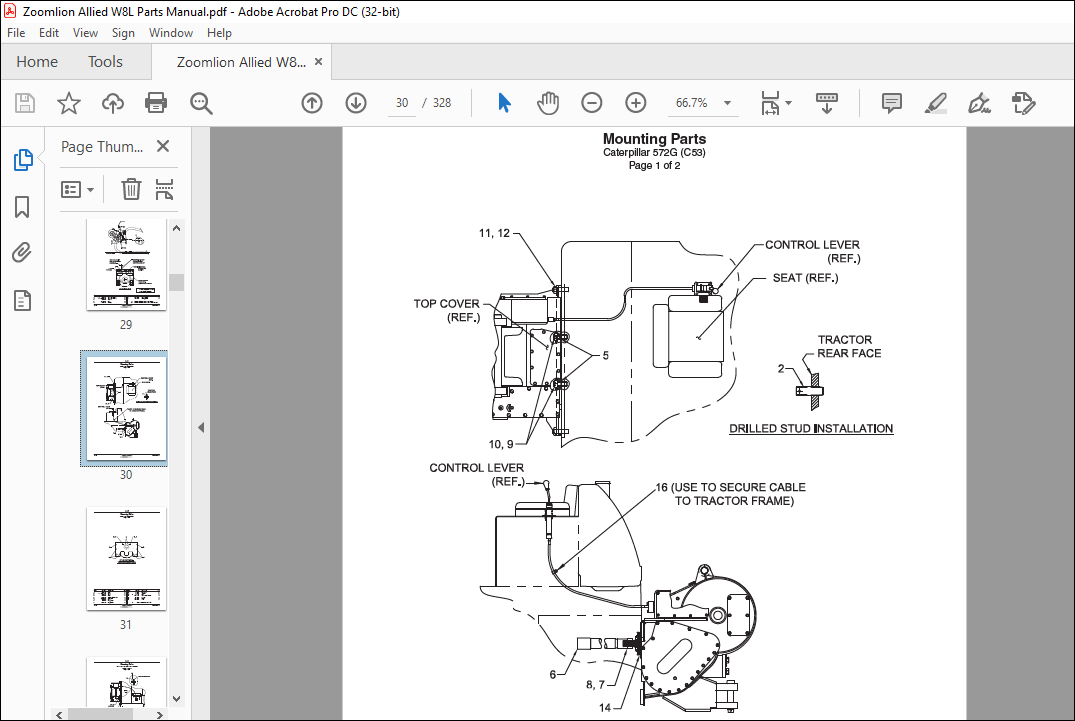Open the Edit menu
Viewport: 1075px width, 721px height.
coord(49,33)
